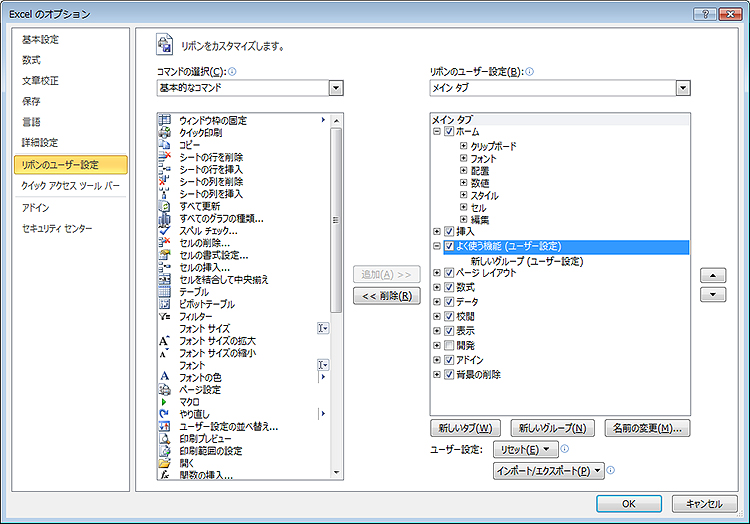The width and height of the screenshot is (750, 524).
Task: Click the move up arrow button
Action: [713, 275]
